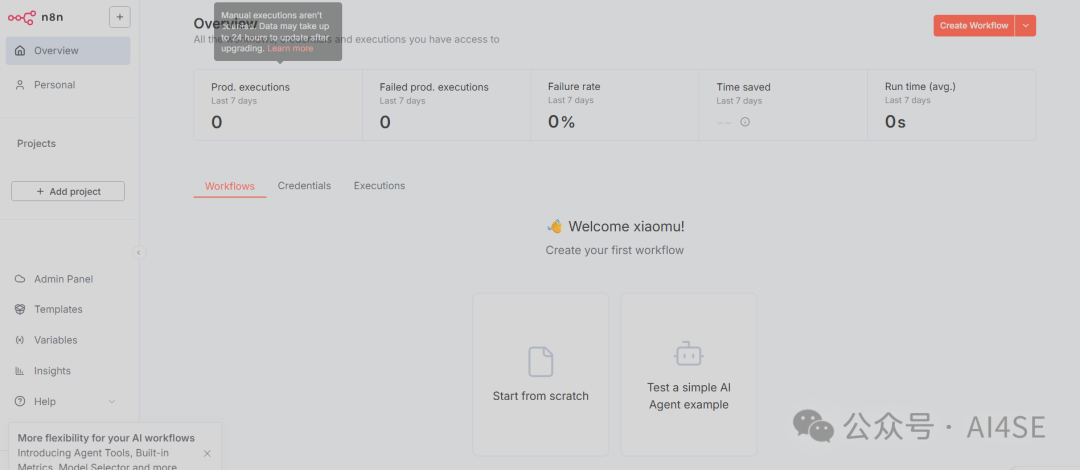Click Test a simple AI Agent example

tap(689, 374)
